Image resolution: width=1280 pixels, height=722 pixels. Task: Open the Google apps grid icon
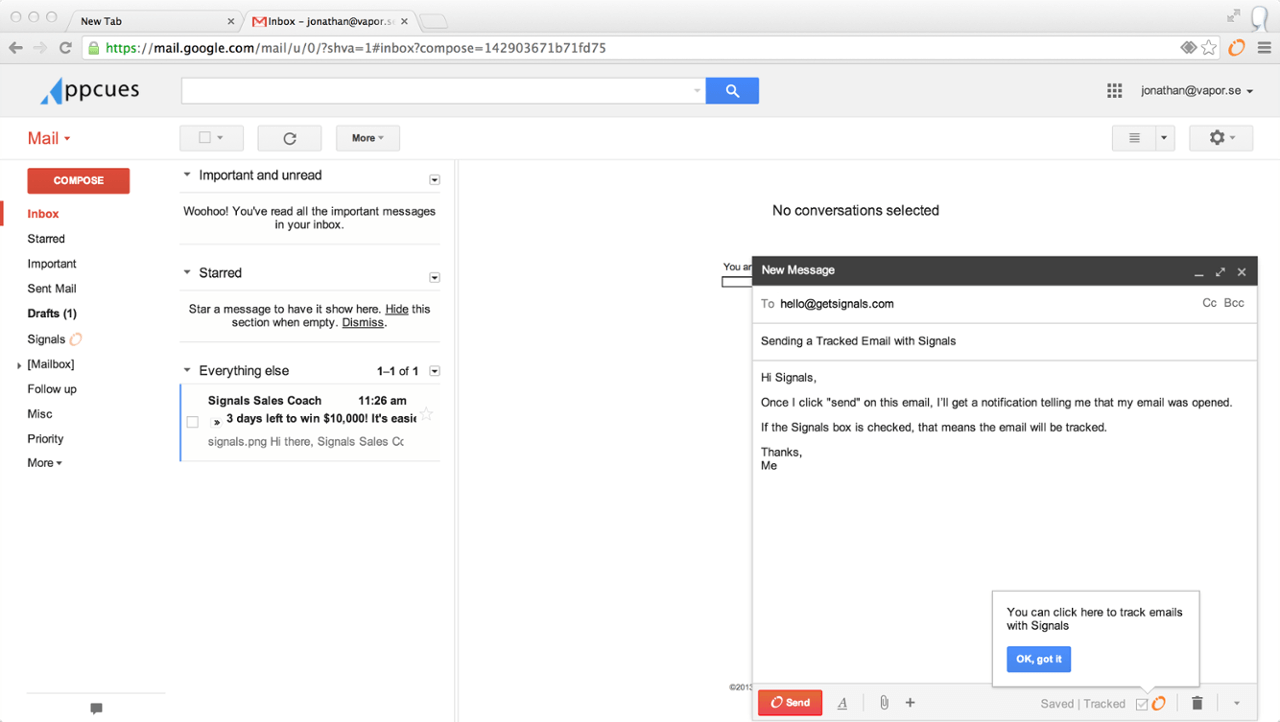pos(1114,91)
